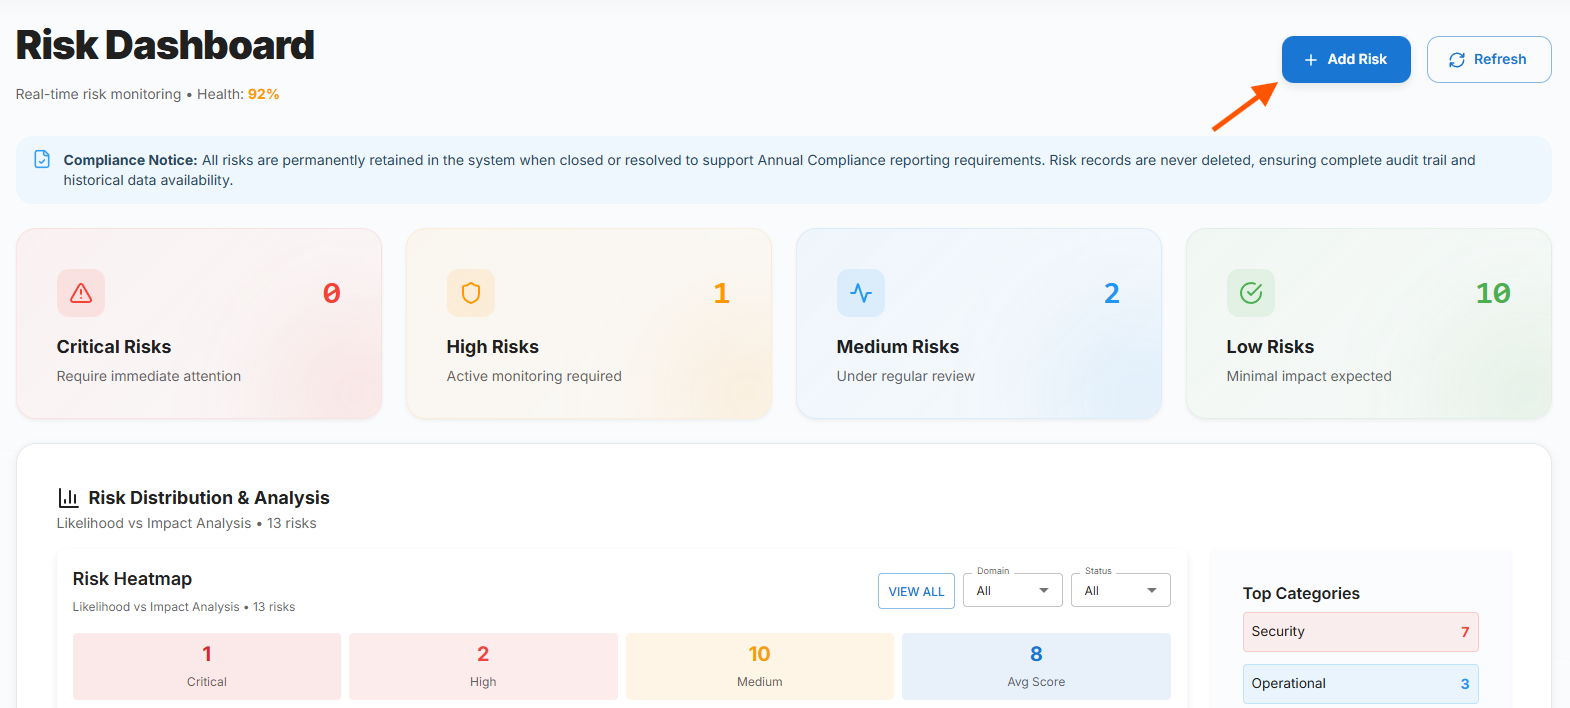Click the plus icon in Add Risk
Image resolution: width=1570 pixels, height=708 pixels.
coord(1311,60)
